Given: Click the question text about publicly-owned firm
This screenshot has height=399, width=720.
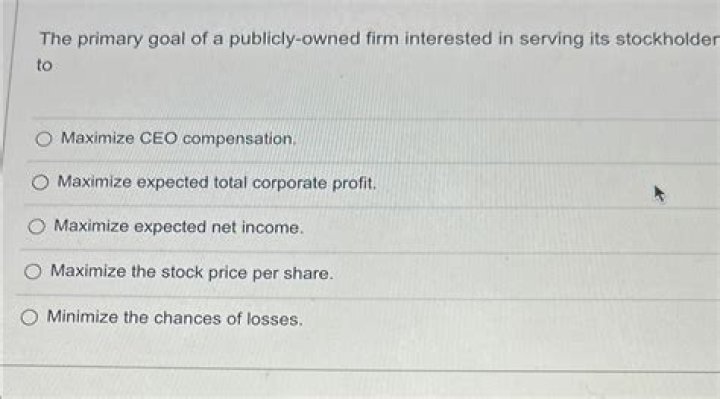Looking at the screenshot, I should [378, 51].
